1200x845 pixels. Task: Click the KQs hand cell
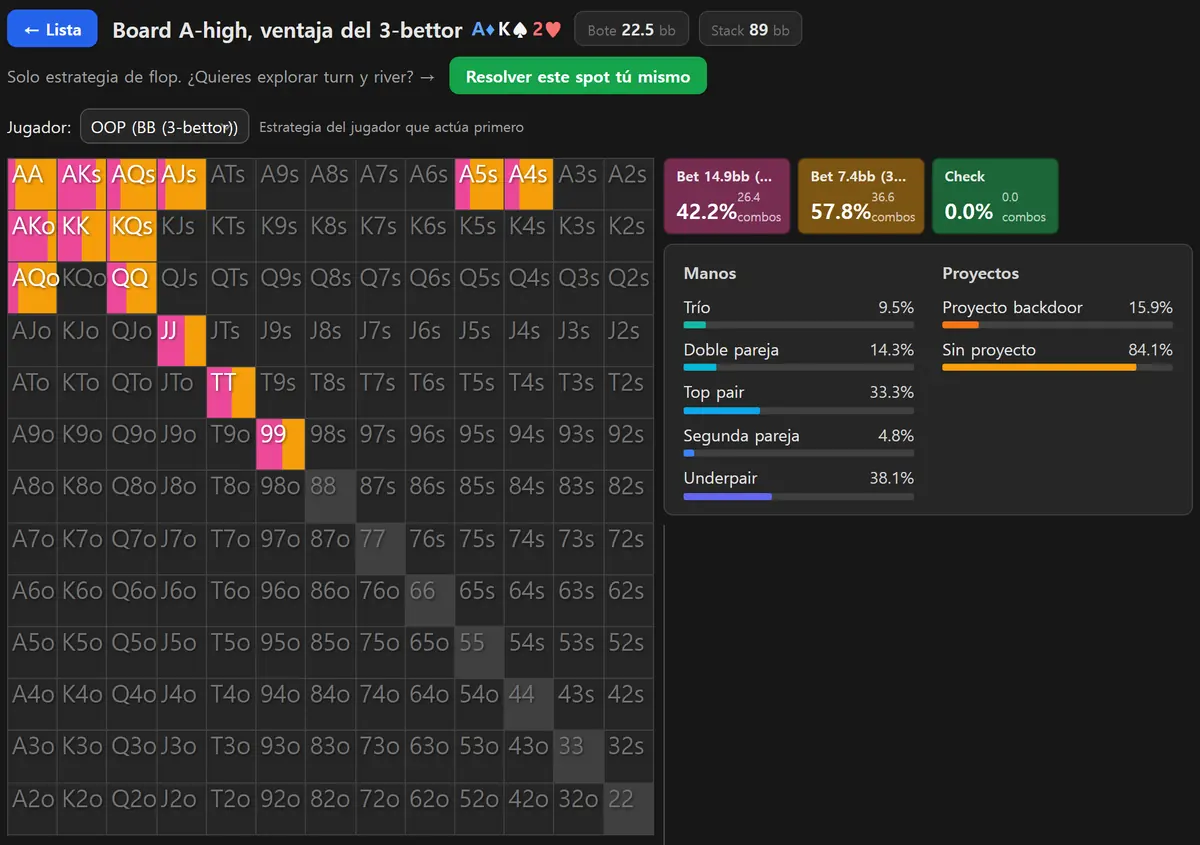click(131, 236)
